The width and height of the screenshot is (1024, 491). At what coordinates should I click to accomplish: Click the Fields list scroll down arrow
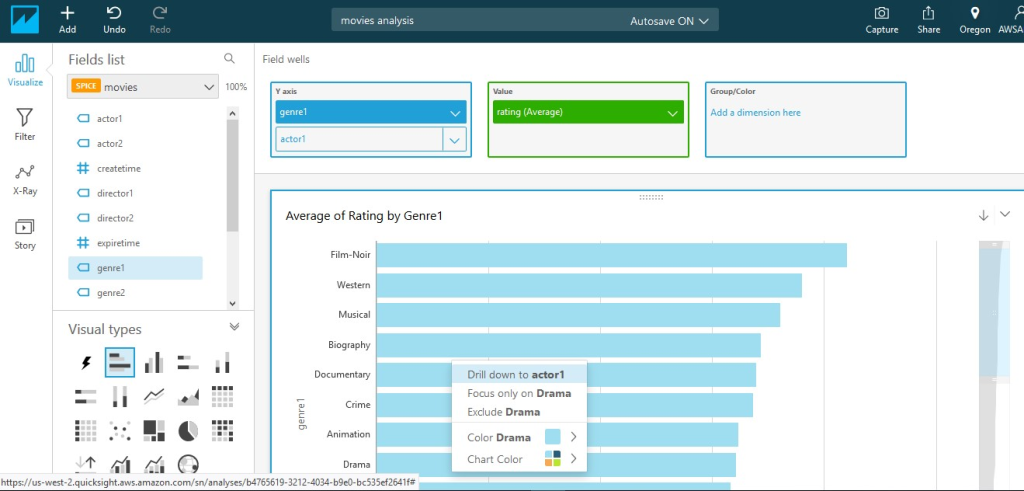pos(233,304)
